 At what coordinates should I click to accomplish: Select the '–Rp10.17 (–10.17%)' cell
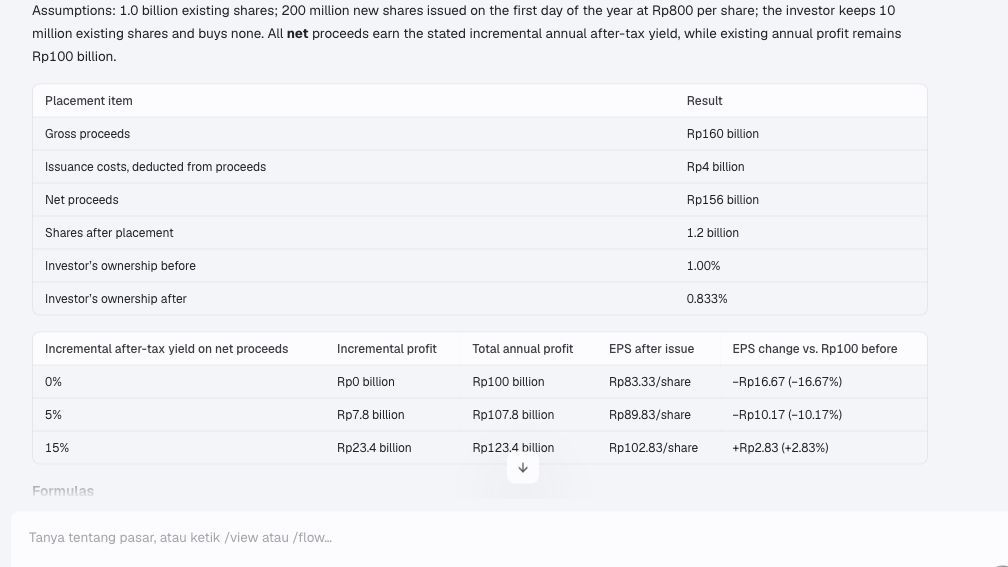[x=787, y=415]
